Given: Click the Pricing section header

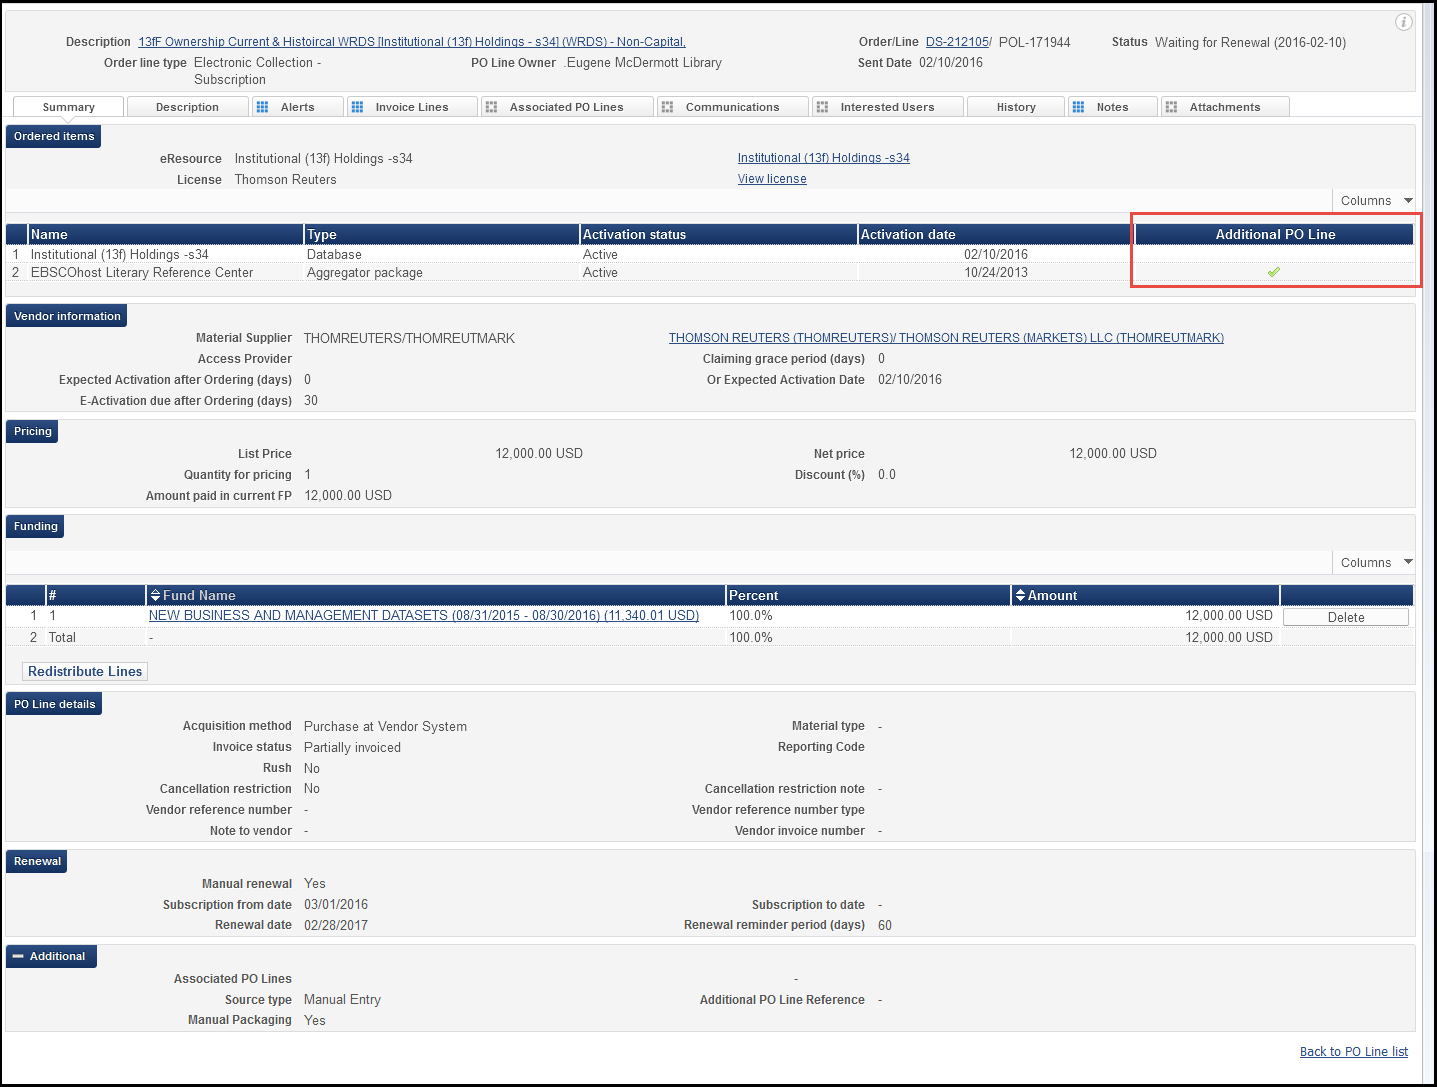Looking at the screenshot, I should click(x=33, y=432).
